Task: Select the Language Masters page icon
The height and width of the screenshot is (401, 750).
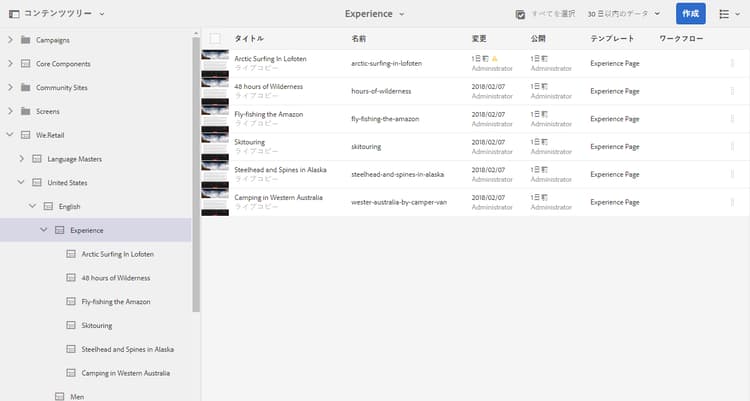Action: click(x=37, y=158)
